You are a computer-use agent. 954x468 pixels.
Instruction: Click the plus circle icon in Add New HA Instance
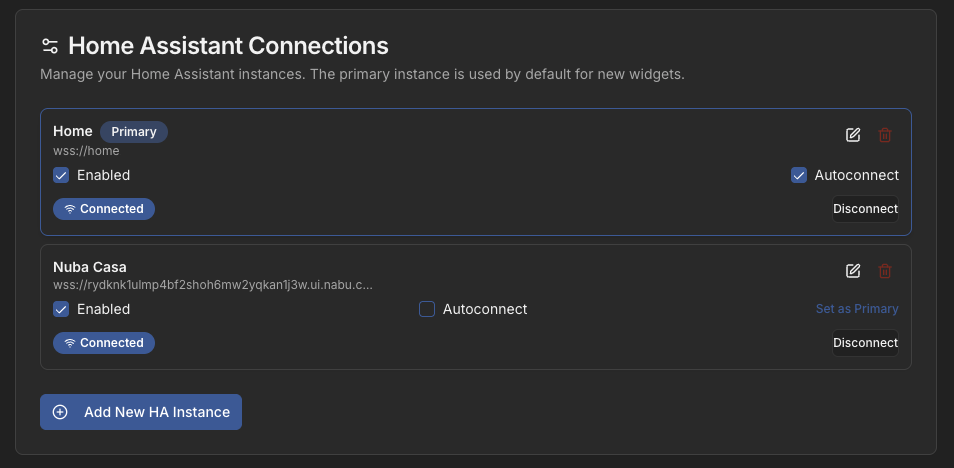(x=60, y=412)
